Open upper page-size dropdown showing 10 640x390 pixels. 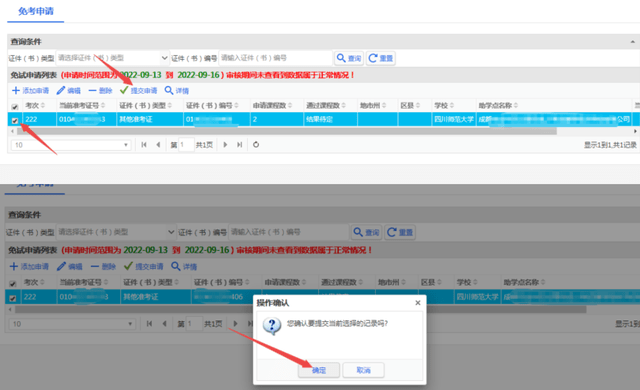[x=71, y=145]
